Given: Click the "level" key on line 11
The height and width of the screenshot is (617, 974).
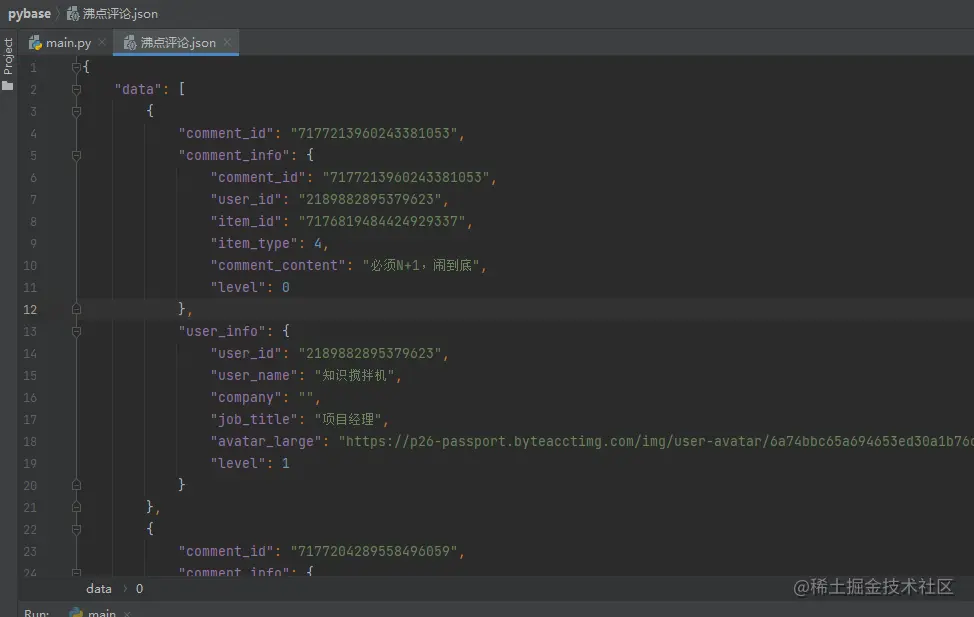Looking at the screenshot, I should (x=238, y=287).
